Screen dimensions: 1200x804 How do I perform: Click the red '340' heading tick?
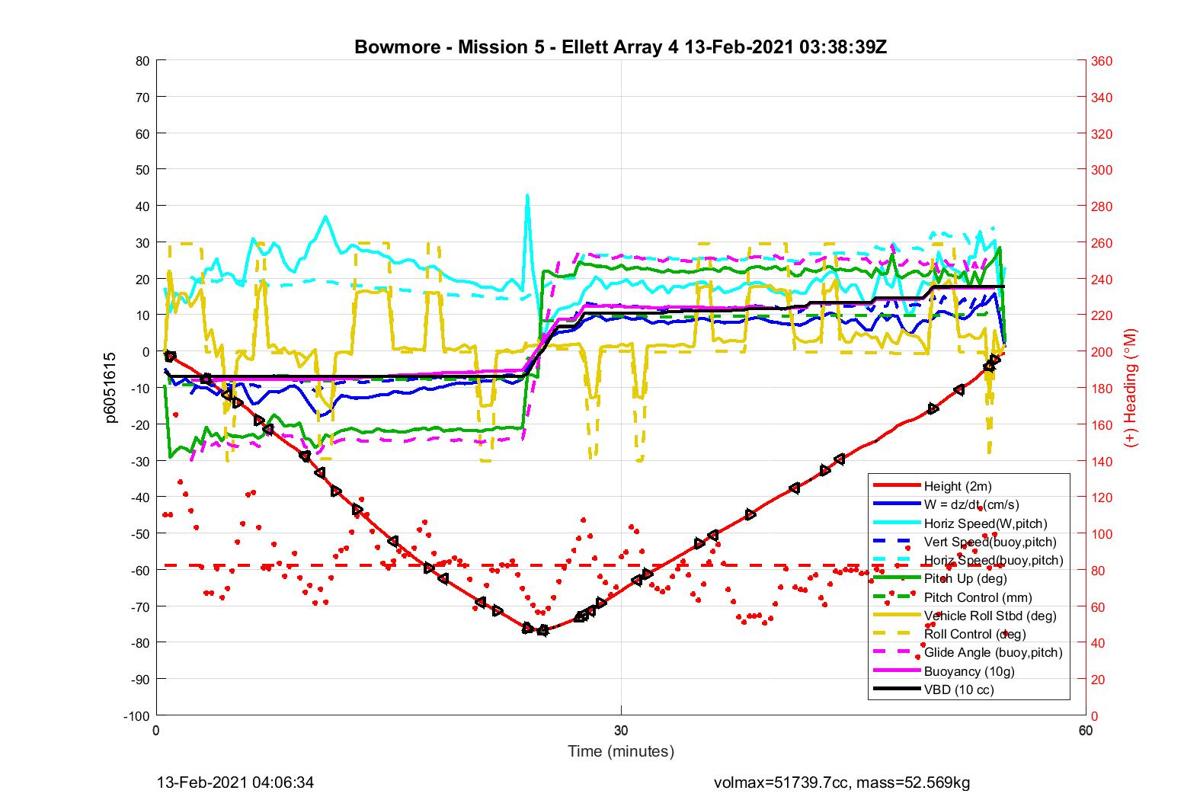[x=1103, y=98]
